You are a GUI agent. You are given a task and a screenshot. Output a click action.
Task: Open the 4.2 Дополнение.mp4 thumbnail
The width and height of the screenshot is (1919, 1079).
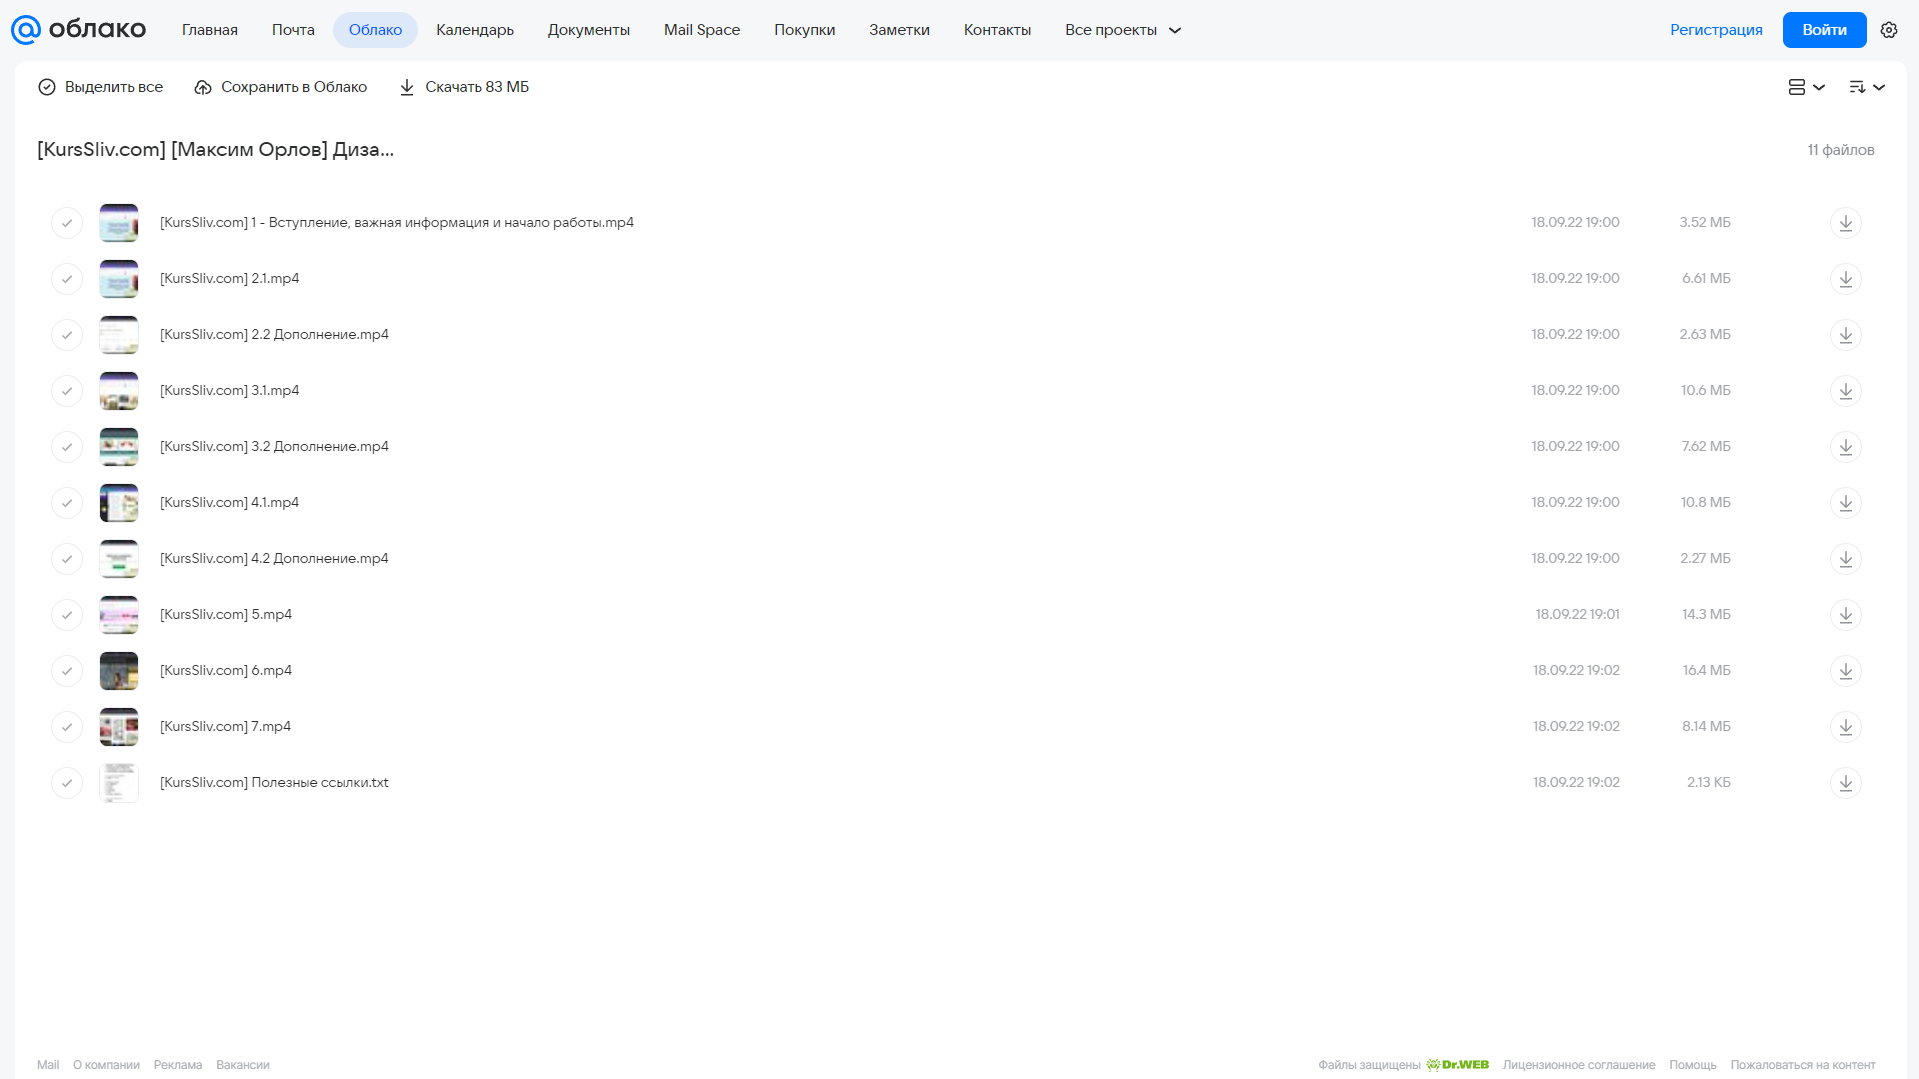[x=119, y=559]
